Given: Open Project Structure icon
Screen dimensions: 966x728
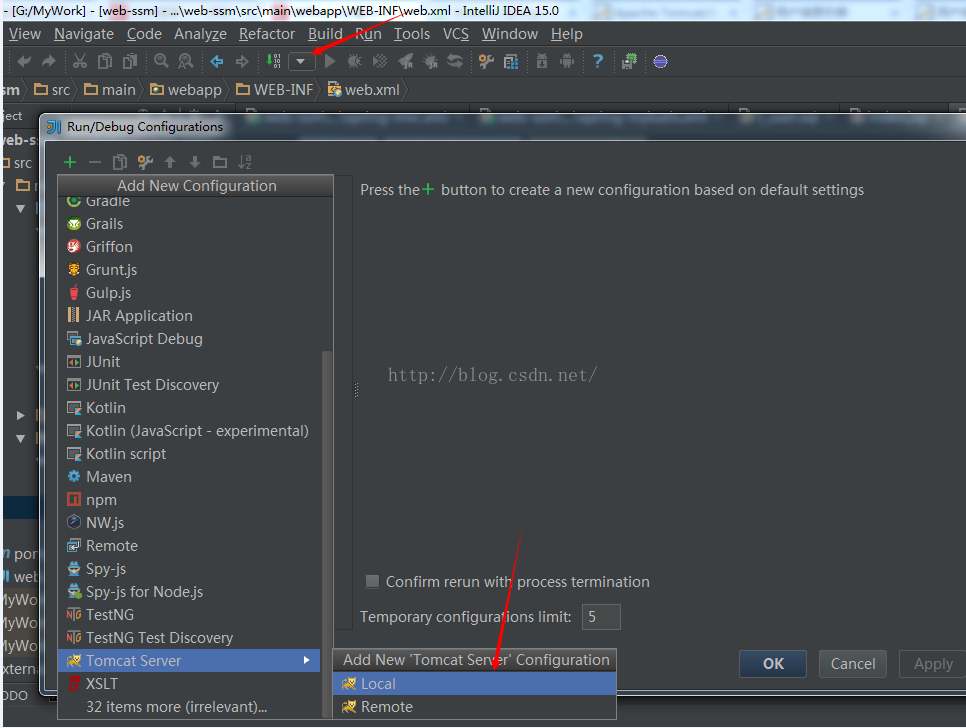Looking at the screenshot, I should coord(511,61).
